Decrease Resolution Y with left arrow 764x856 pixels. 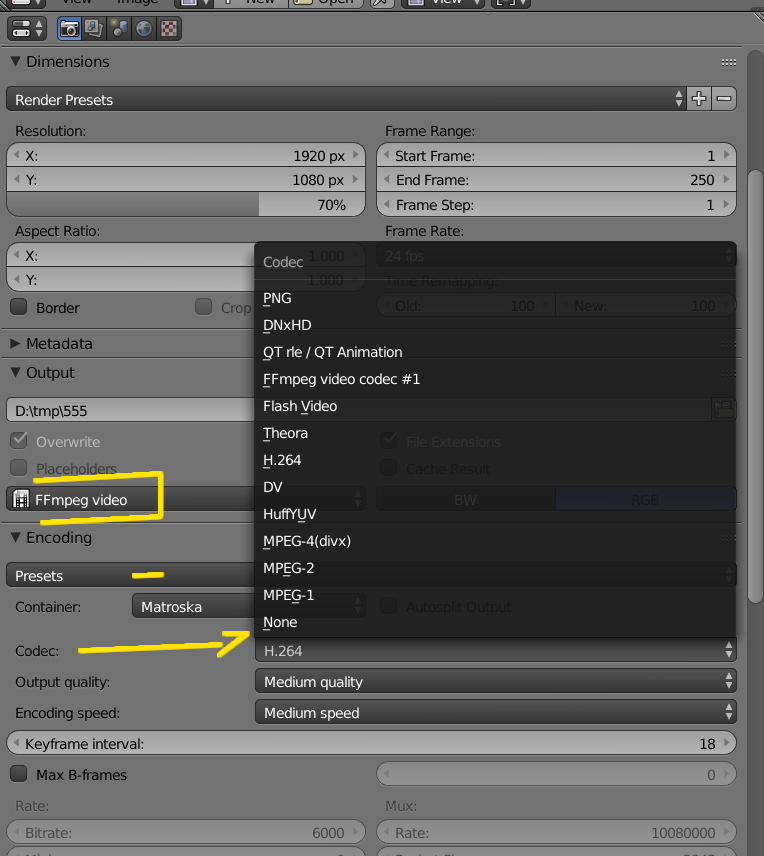pyautogui.click(x=16, y=179)
